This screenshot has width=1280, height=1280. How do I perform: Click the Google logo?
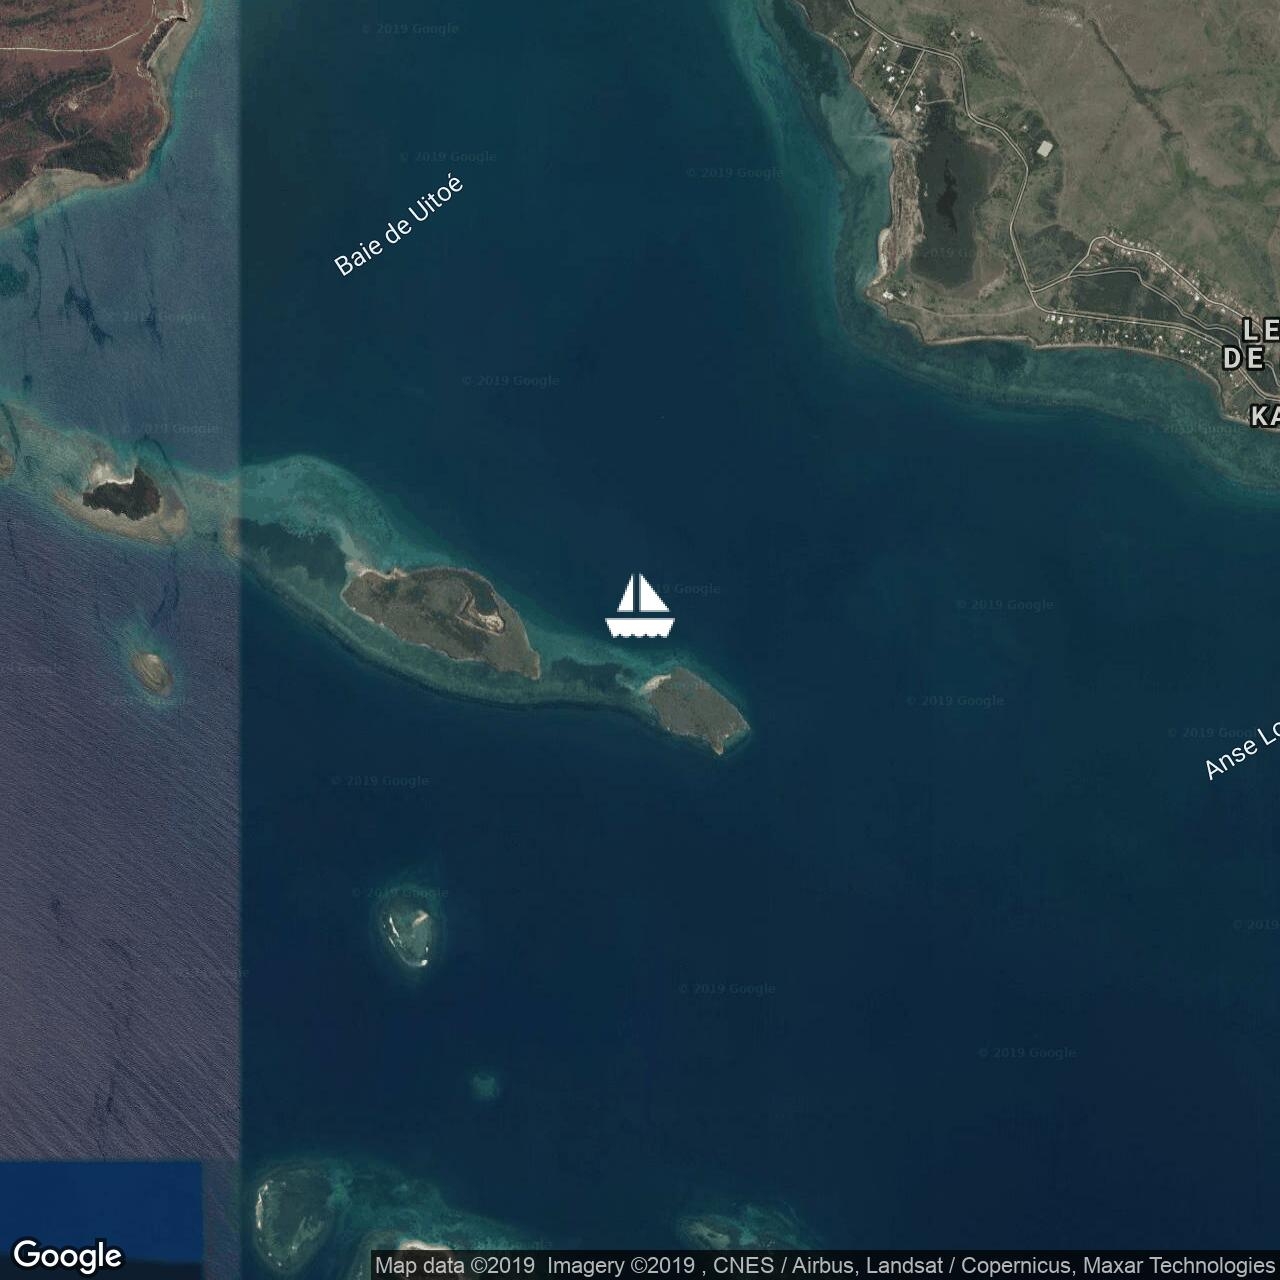click(x=68, y=1255)
